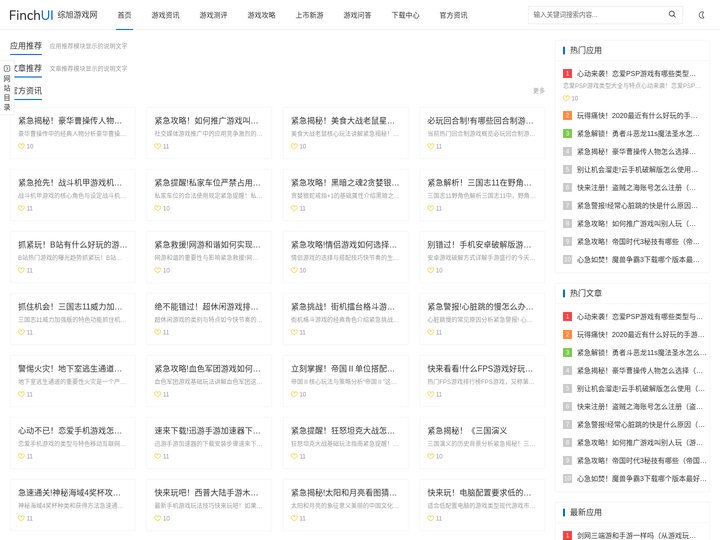Click heart icon on 私家车位严禁占用 card
This screenshot has height=540, width=720.
pos(158,208)
